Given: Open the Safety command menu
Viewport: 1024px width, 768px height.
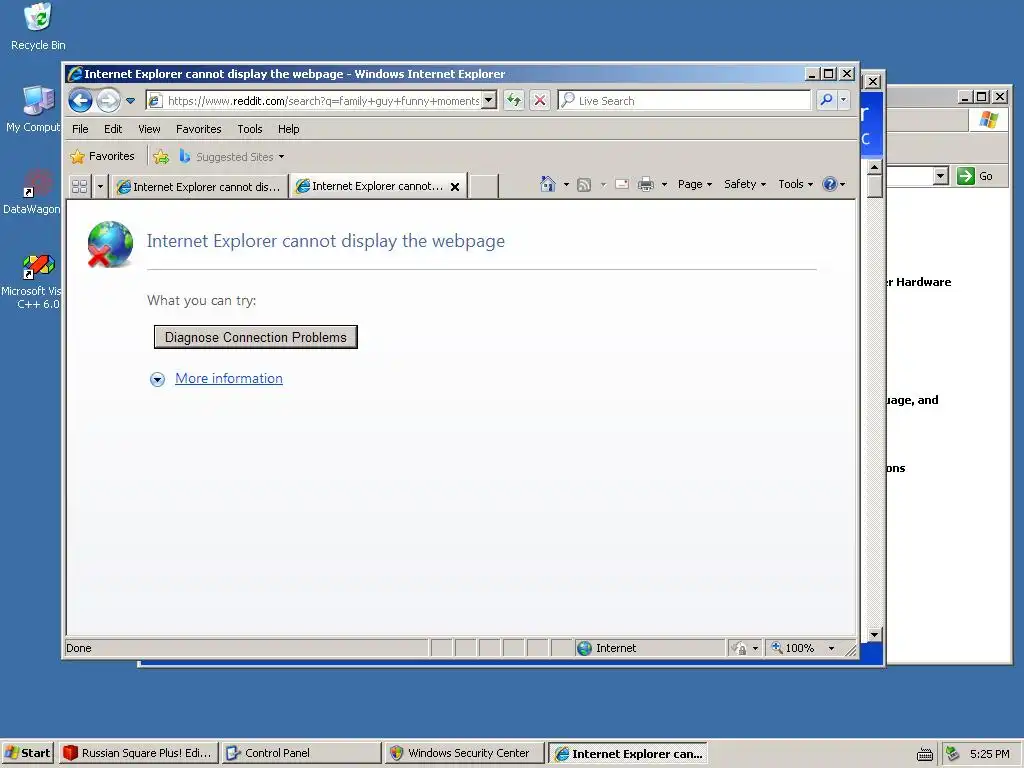Looking at the screenshot, I should point(744,185).
